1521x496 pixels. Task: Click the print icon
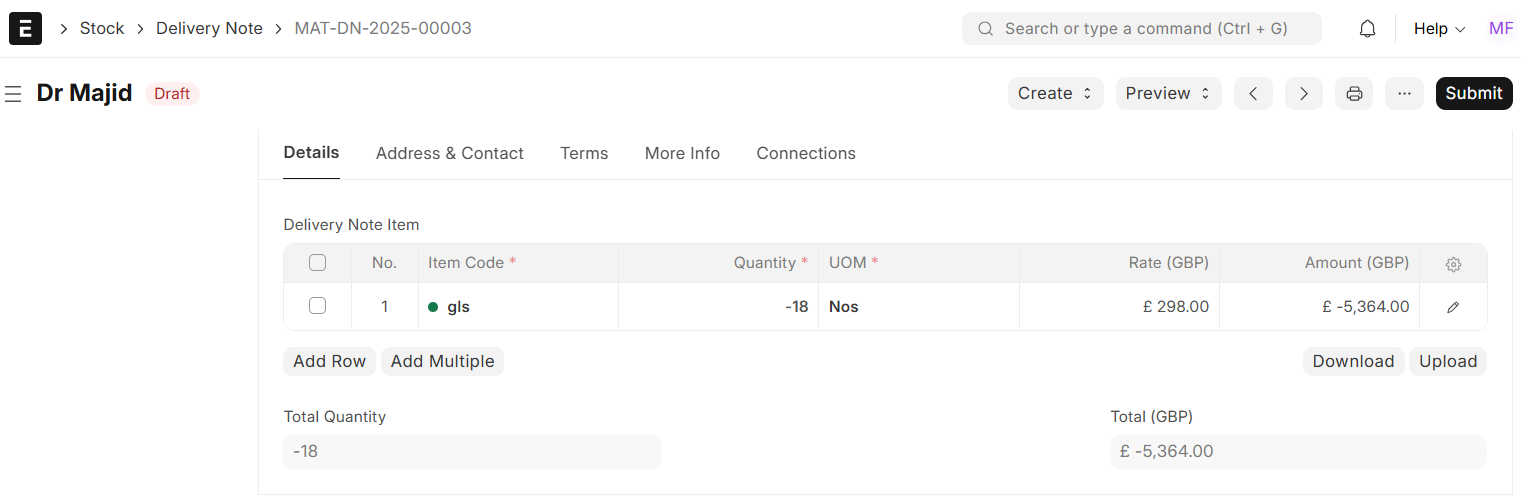point(1354,94)
